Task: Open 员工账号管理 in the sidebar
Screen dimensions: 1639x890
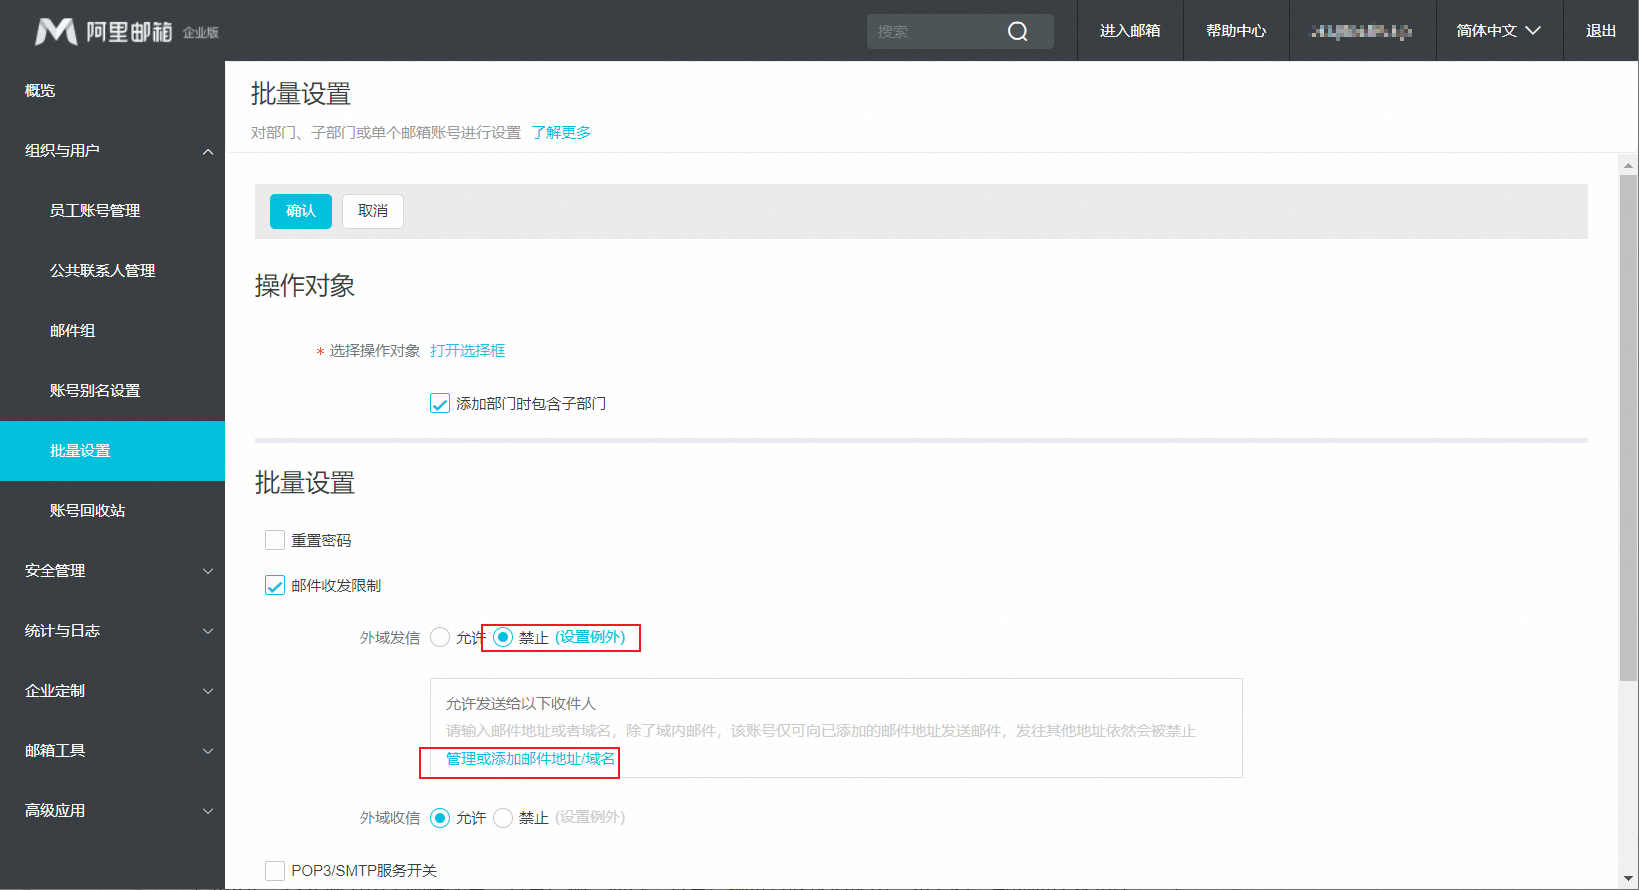Action: pyautogui.click(x=112, y=211)
